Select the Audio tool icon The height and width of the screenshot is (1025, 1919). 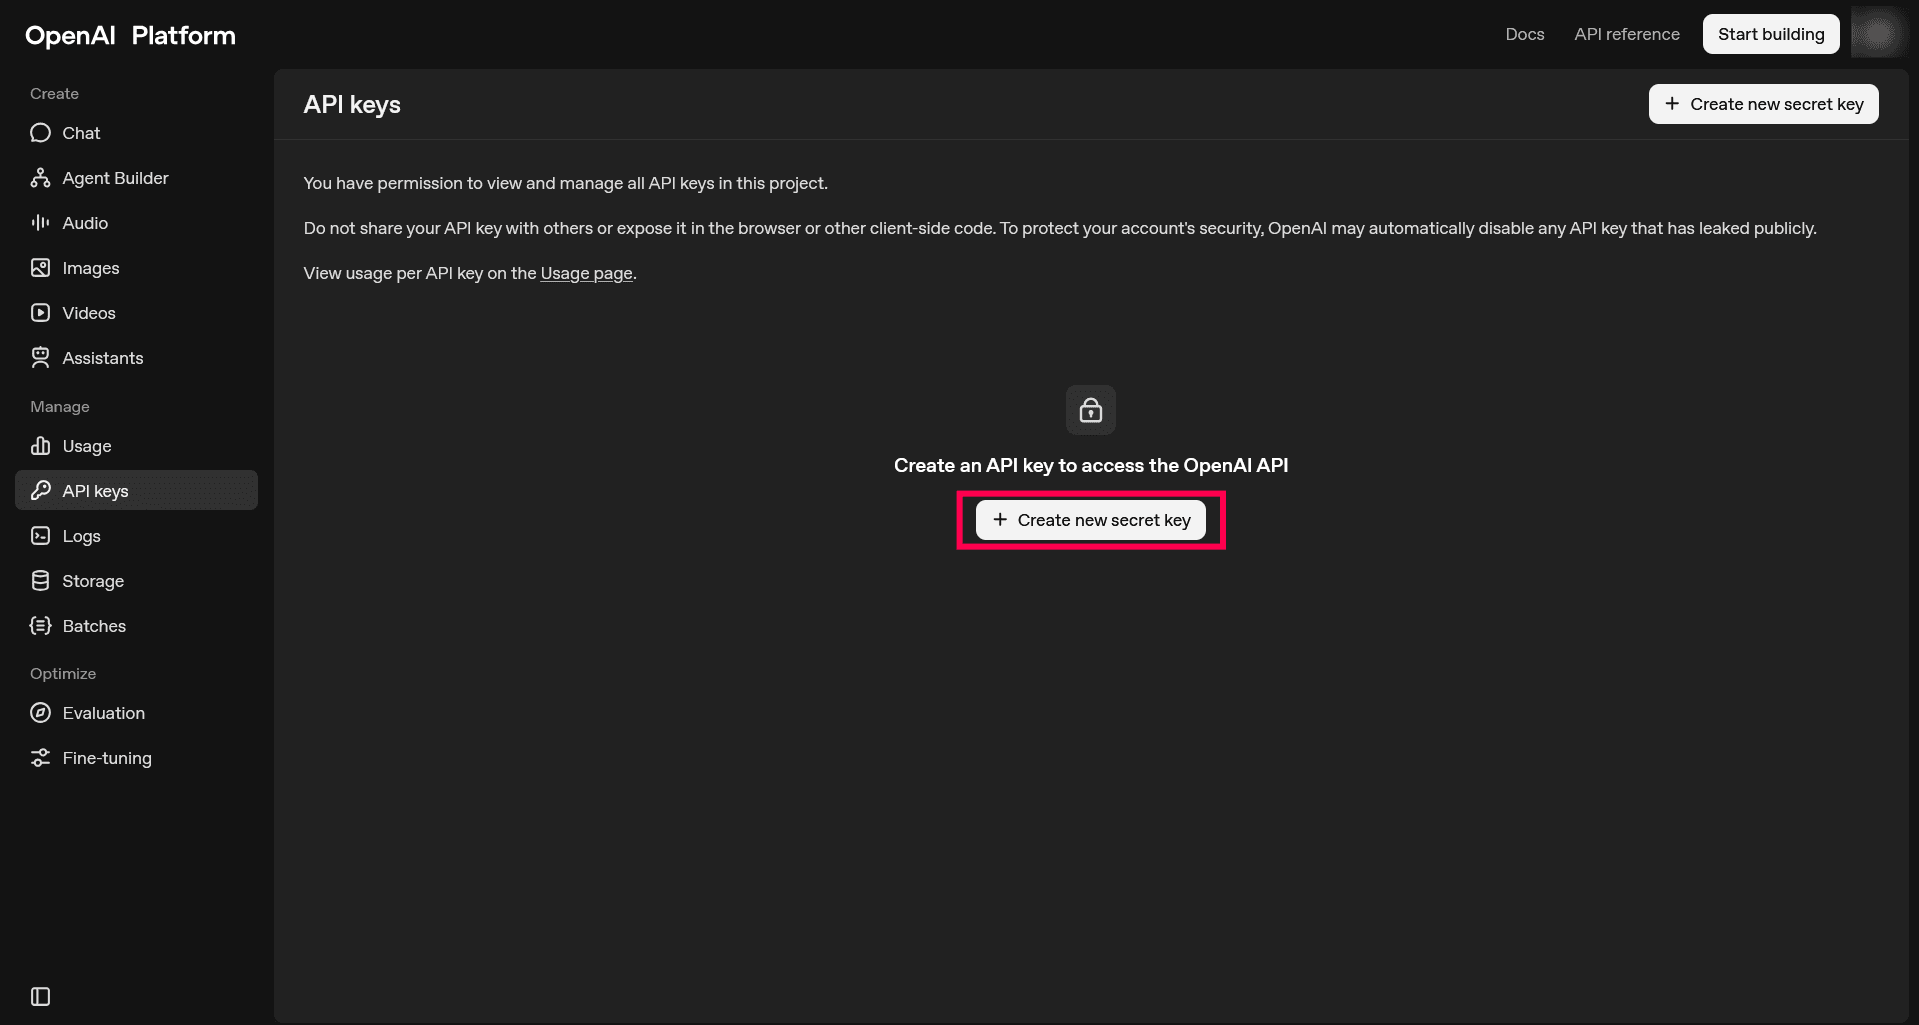[40, 222]
